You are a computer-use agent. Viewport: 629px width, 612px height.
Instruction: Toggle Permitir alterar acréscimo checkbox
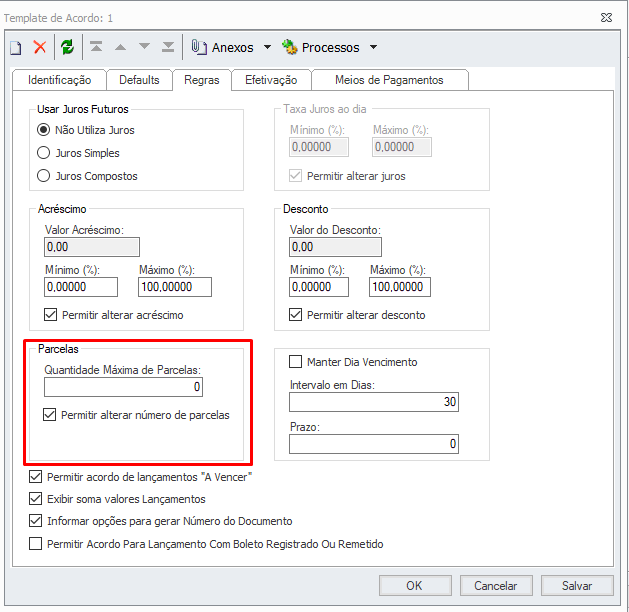click(x=51, y=315)
